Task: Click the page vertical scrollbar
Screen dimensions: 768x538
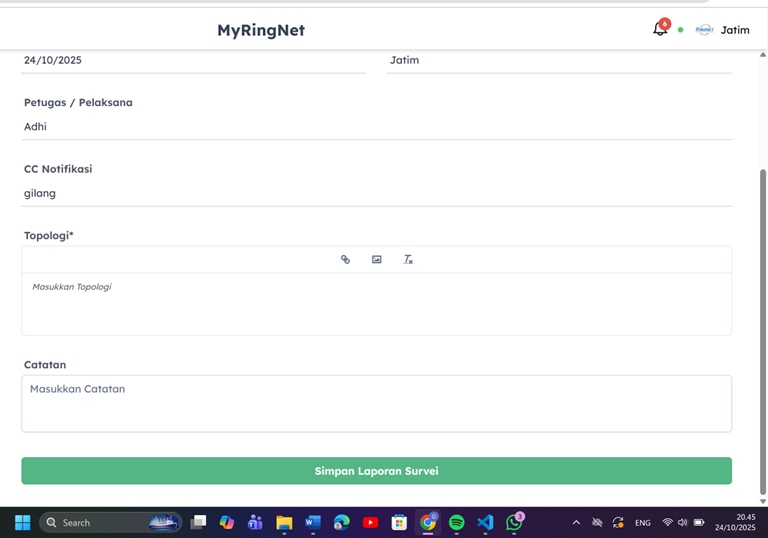Action: 763,300
